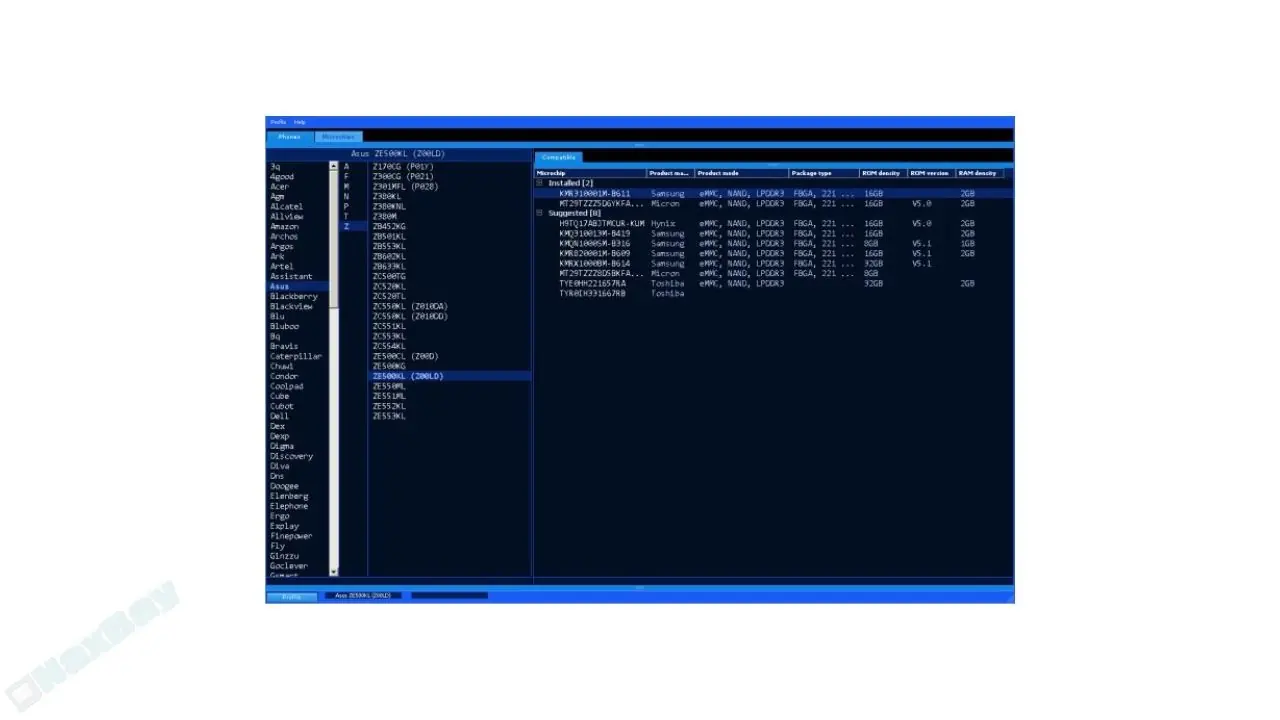Click the brand list scroll-down arrow
Screen dimensions: 1280x720
point(334,572)
